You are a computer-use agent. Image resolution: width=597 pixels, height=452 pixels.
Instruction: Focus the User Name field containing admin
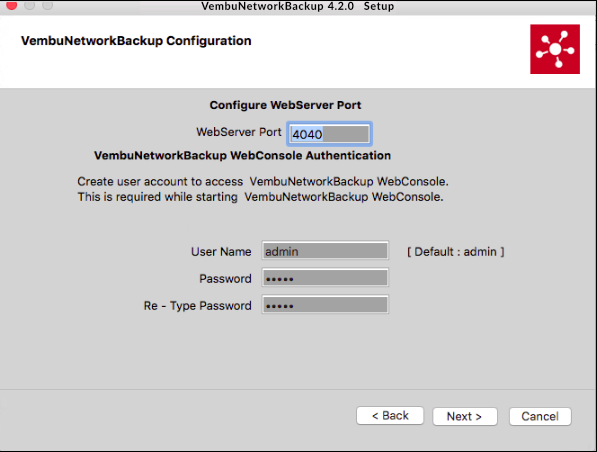pos(325,251)
